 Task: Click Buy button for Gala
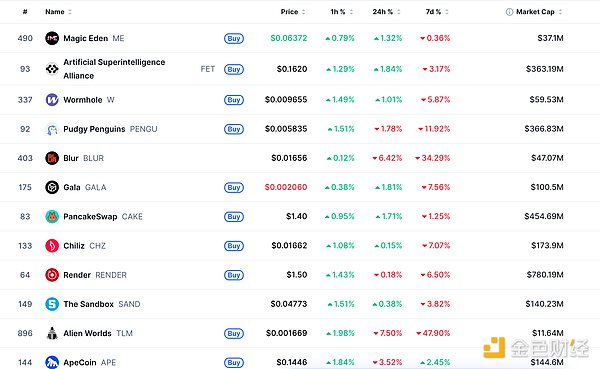[234, 187]
